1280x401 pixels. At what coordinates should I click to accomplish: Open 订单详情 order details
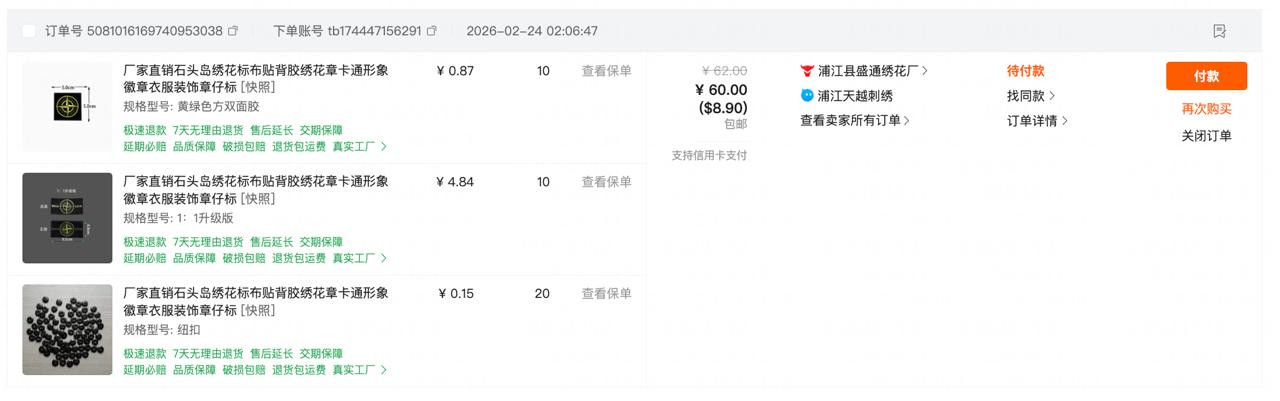[x=1036, y=121]
